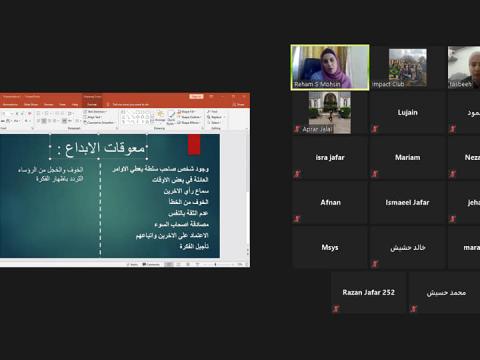Switch to the Review tab
Image resolution: width=480 pixels, height=360 pixels.
[48, 105]
